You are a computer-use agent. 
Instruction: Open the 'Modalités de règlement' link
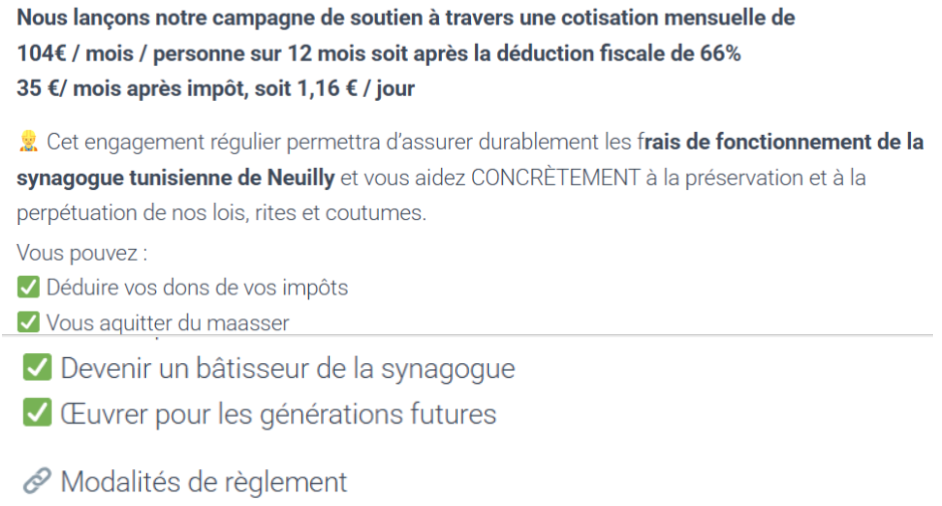(x=204, y=482)
